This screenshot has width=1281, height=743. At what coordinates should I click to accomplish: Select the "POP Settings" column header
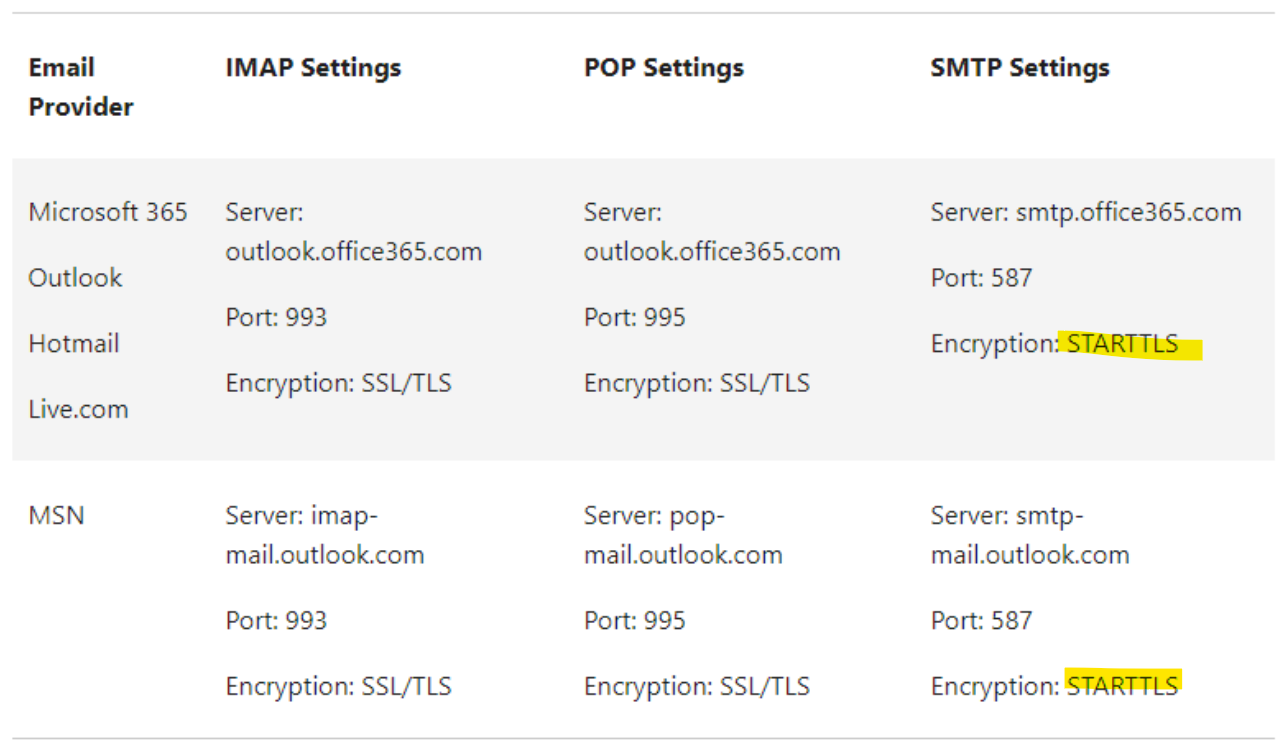click(x=663, y=68)
